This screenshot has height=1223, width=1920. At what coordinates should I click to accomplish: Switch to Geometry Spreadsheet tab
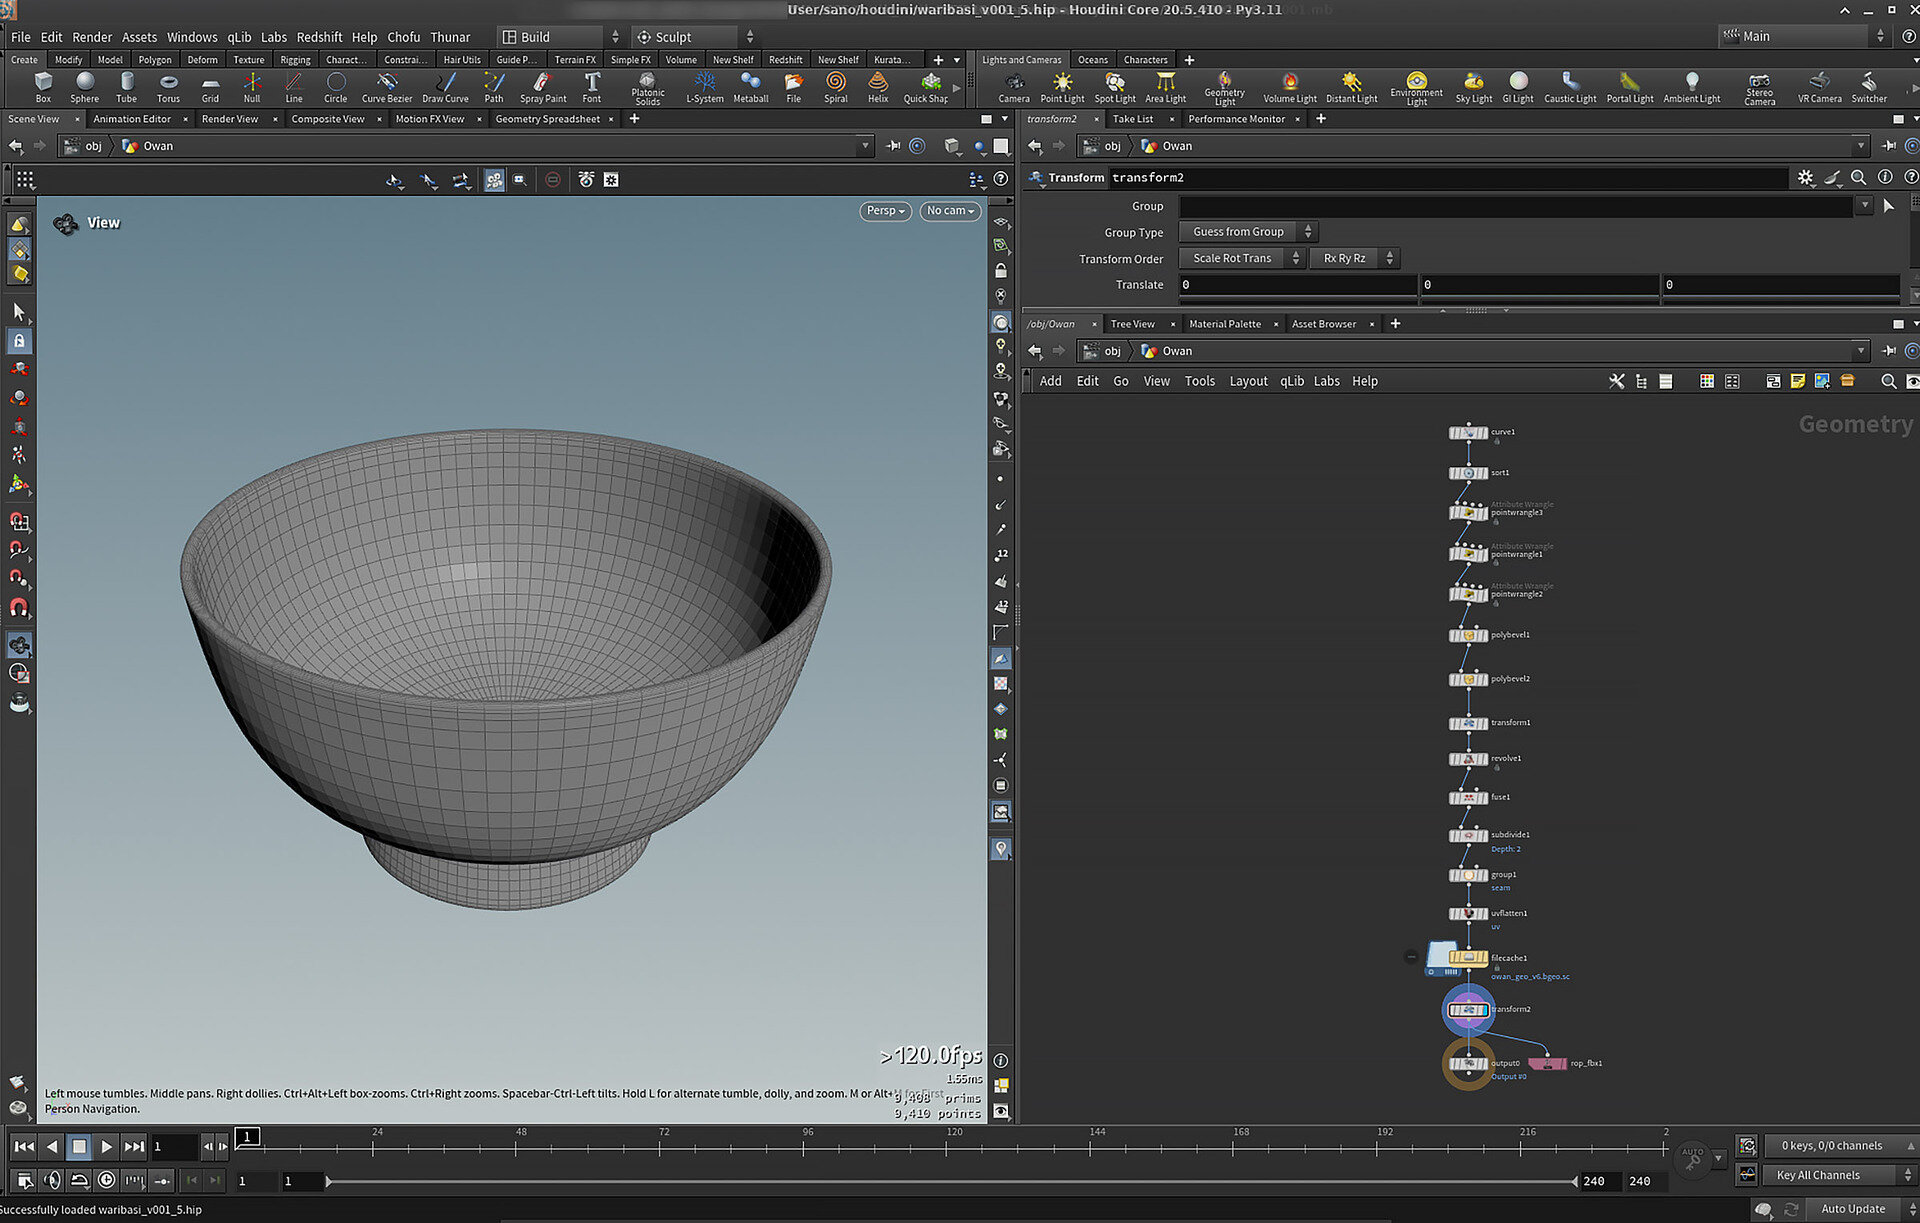[x=547, y=119]
